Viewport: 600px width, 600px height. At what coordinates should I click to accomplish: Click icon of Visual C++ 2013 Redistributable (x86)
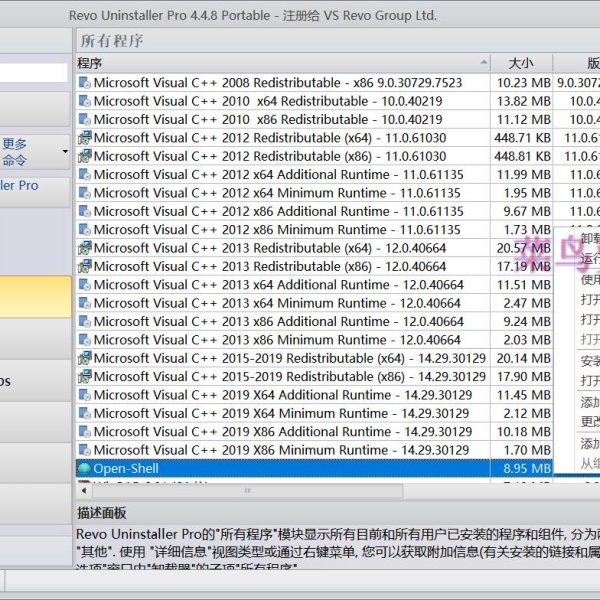(x=85, y=266)
